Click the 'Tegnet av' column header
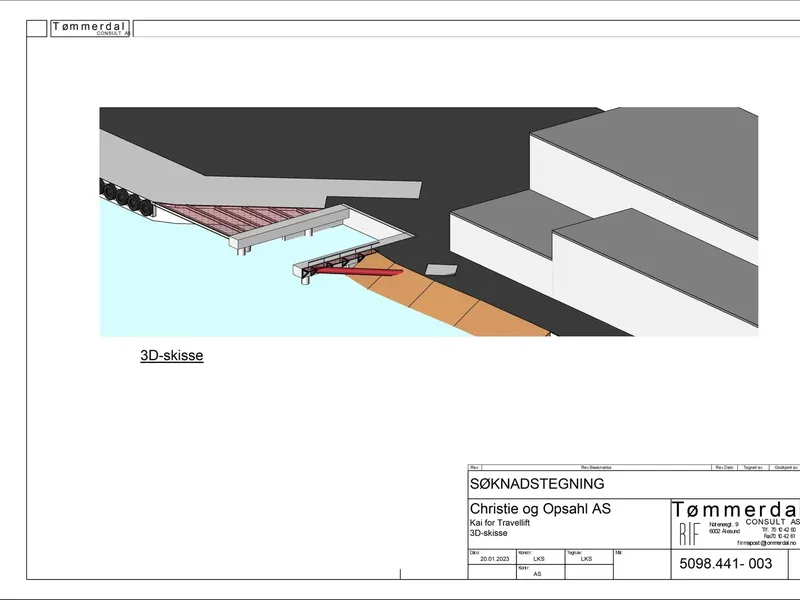 tap(753, 467)
